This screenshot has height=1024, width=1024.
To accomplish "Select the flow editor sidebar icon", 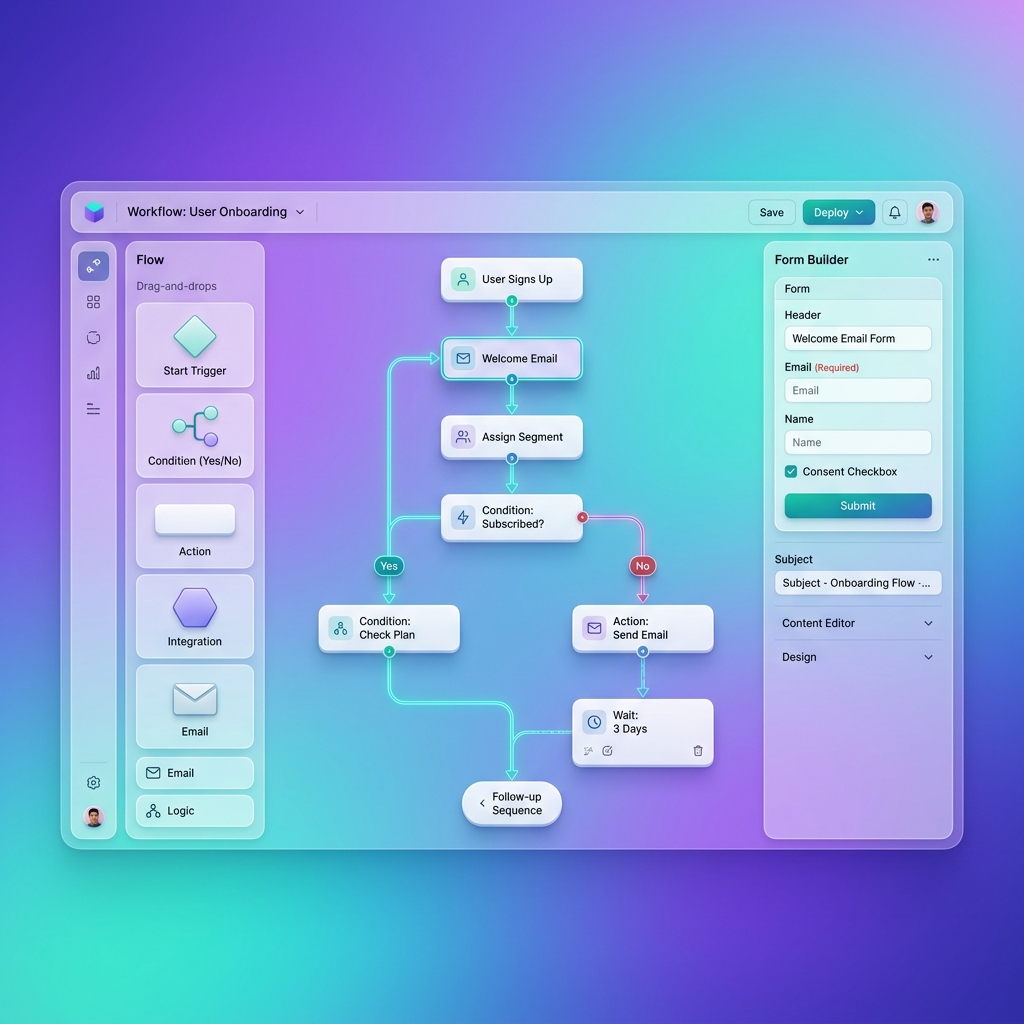I will click(93, 266).
